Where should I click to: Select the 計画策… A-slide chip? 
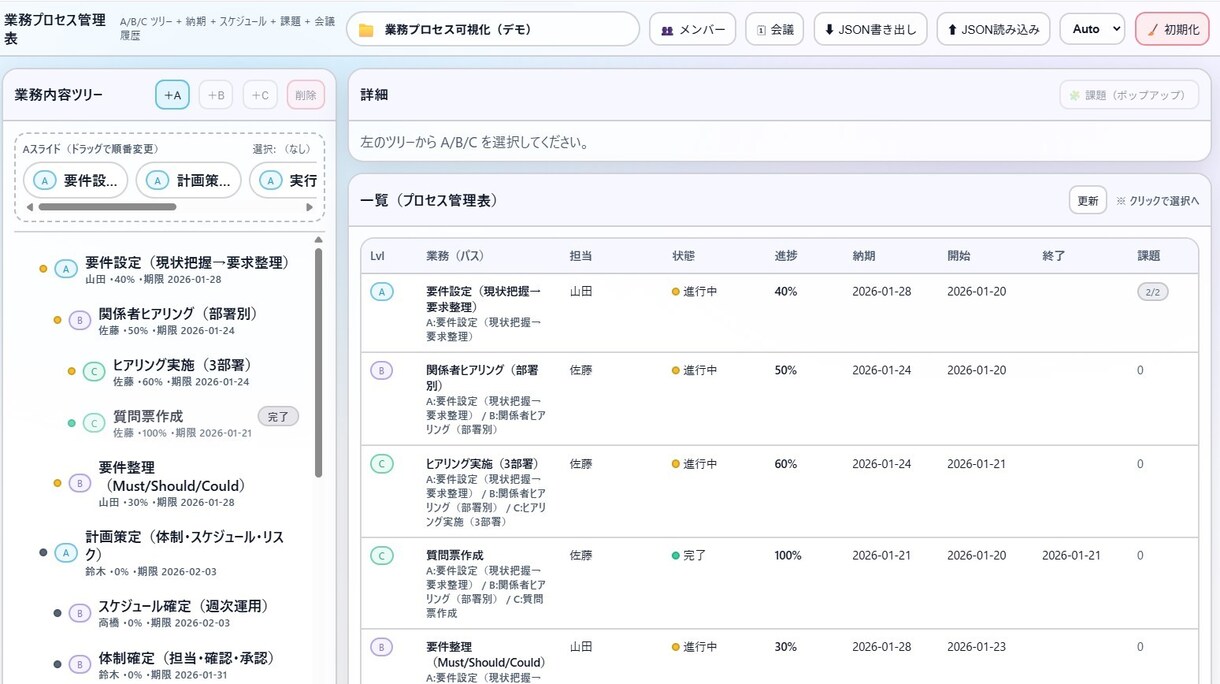pyautogui.click(x=189, y=181)
